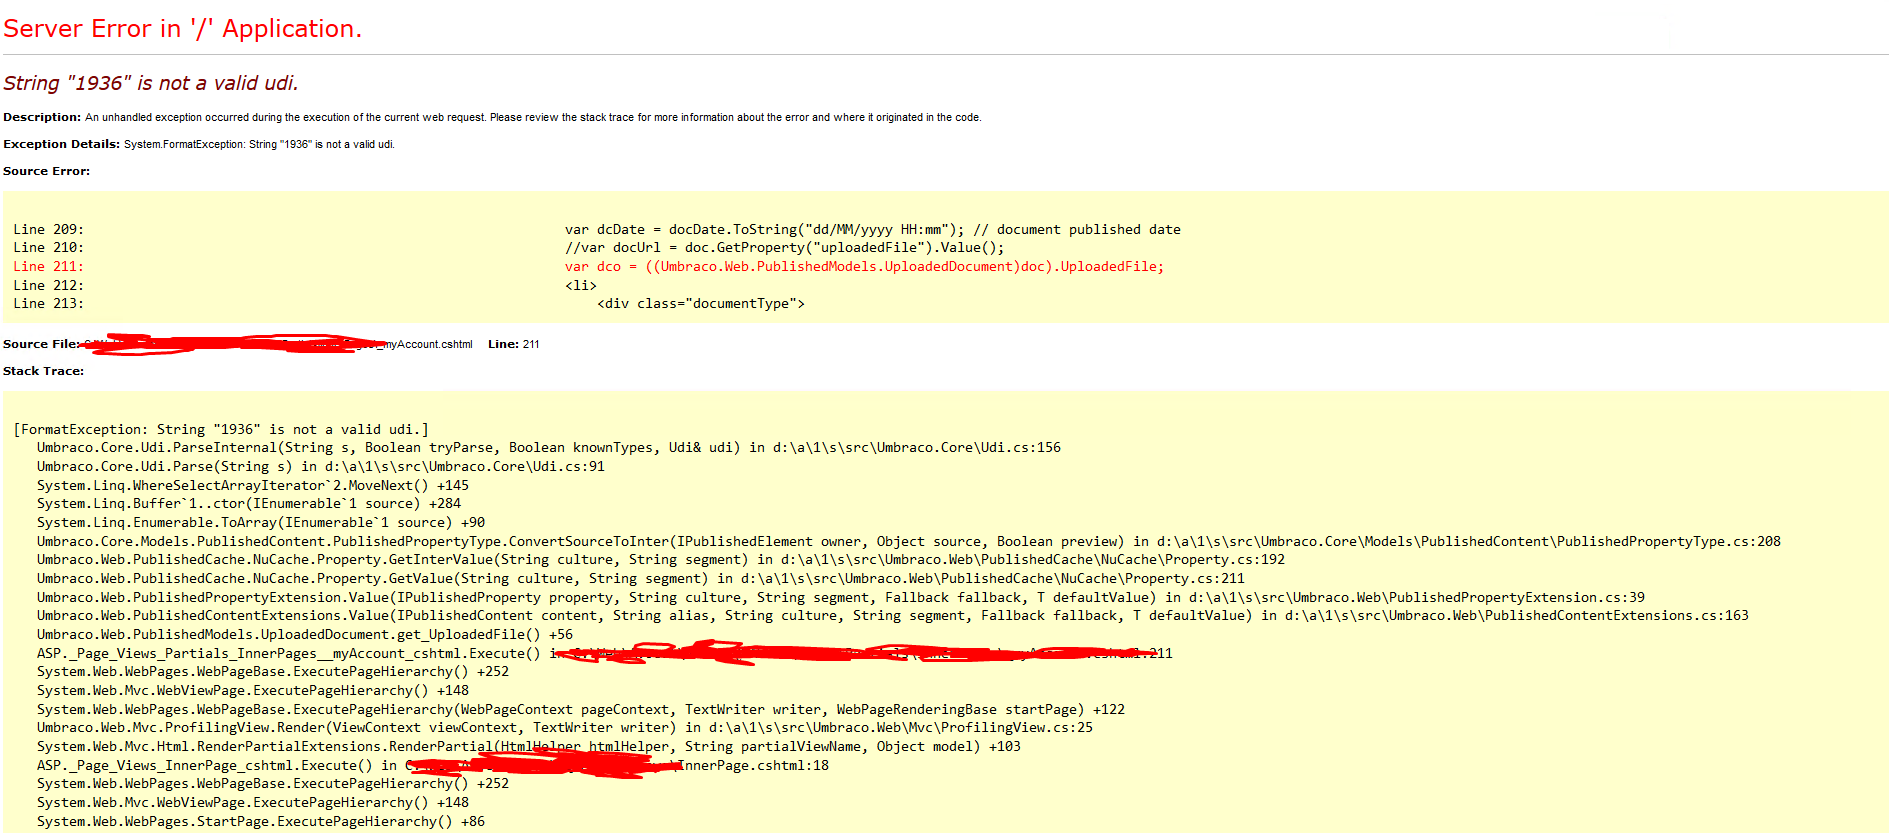Click the Umbraco.Core.Udi.ParseInternal stack frame

click(548, 447)
